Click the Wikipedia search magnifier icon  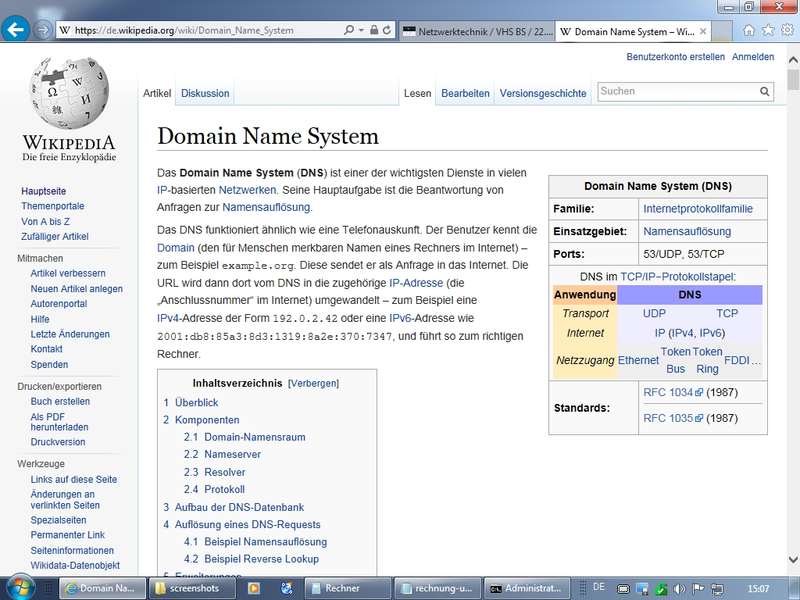tap(765, 92)
